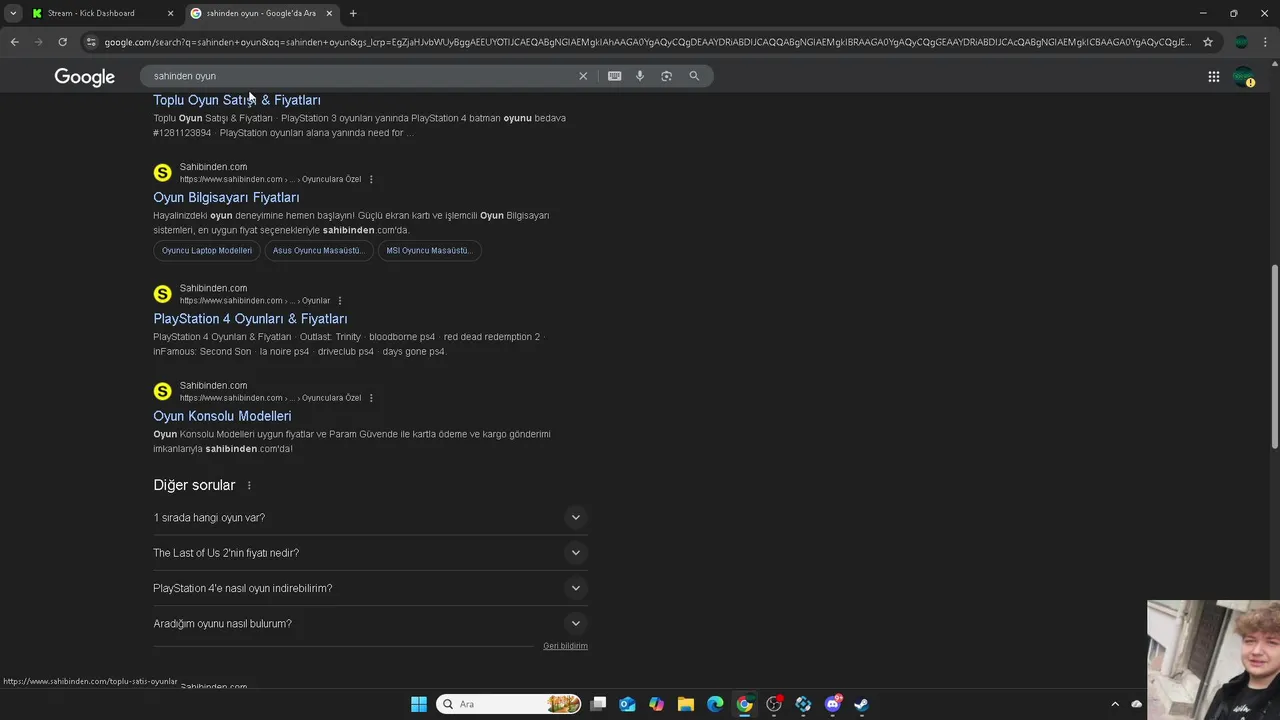This screenshot has height=720, width=1280.
Task: Click the Windows taskbar search box
Action: [x=509, y=704]
